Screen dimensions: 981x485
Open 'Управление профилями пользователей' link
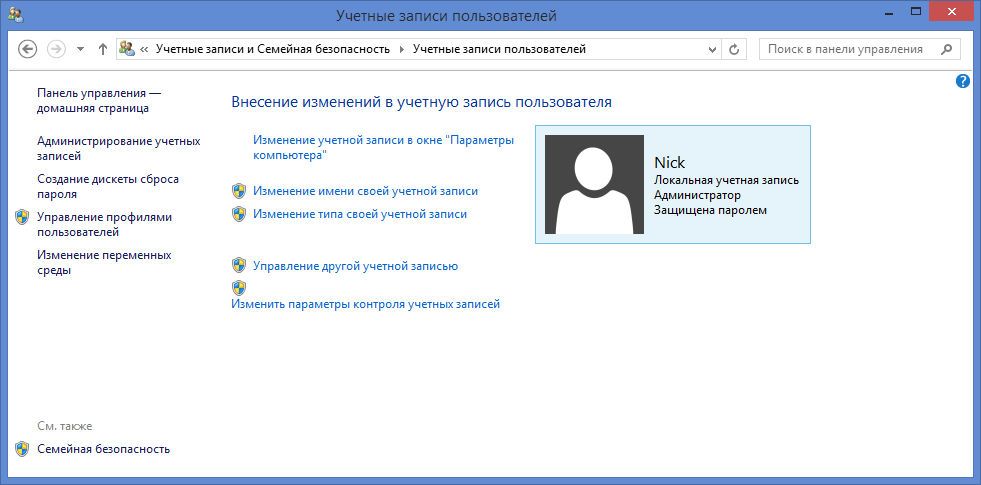click(104, 225)
